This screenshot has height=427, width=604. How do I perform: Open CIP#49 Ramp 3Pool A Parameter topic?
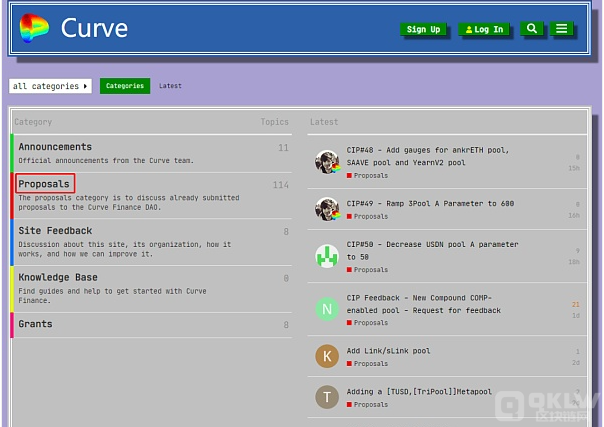(430, 203)
